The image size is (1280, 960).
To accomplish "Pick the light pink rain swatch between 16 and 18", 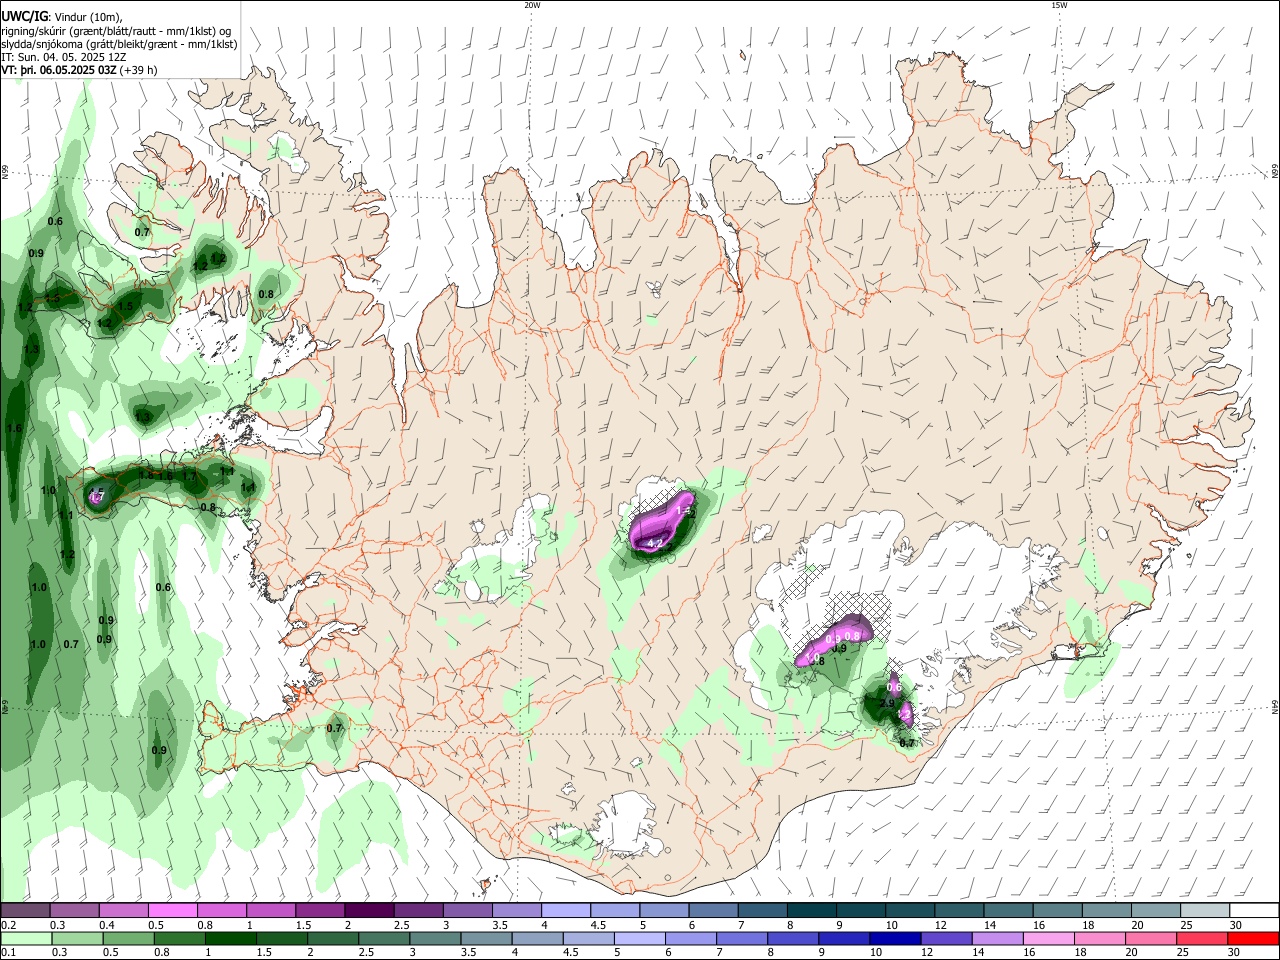I will click(x=1048, y=938).
